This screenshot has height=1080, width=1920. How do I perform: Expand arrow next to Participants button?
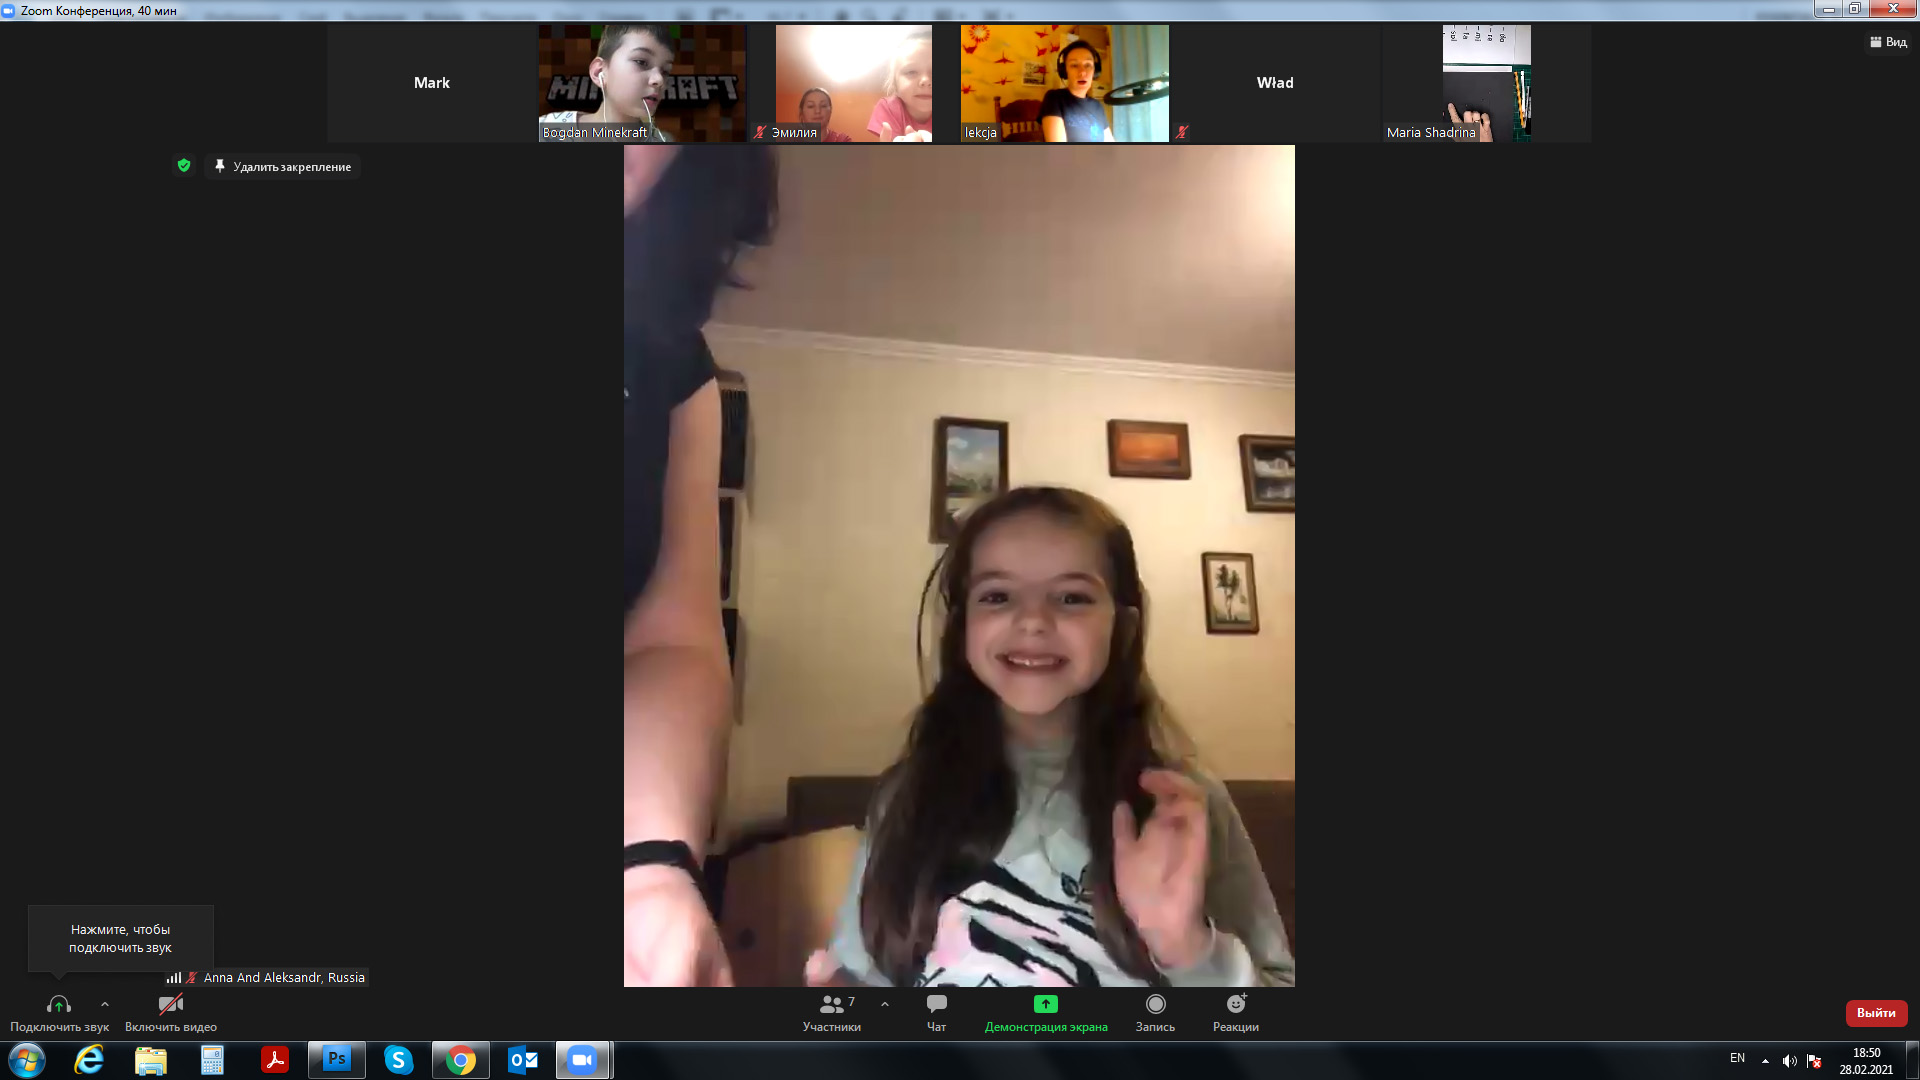click(x=885, y=1004)
